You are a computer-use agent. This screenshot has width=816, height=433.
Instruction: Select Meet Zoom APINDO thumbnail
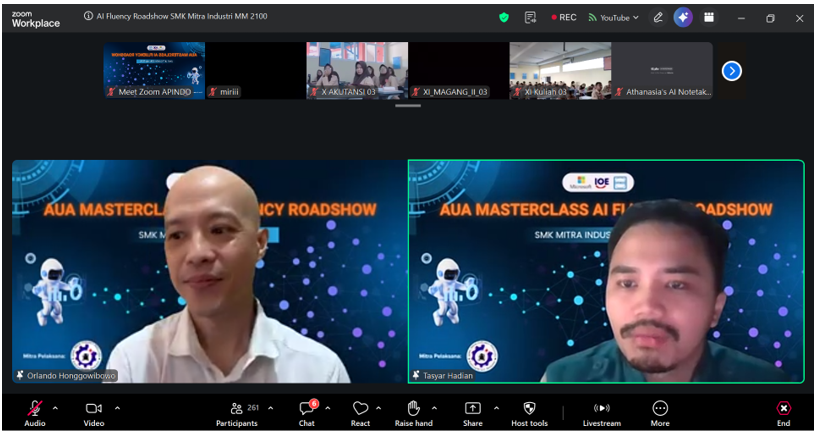pyautogui.click(x=154, y=70)
